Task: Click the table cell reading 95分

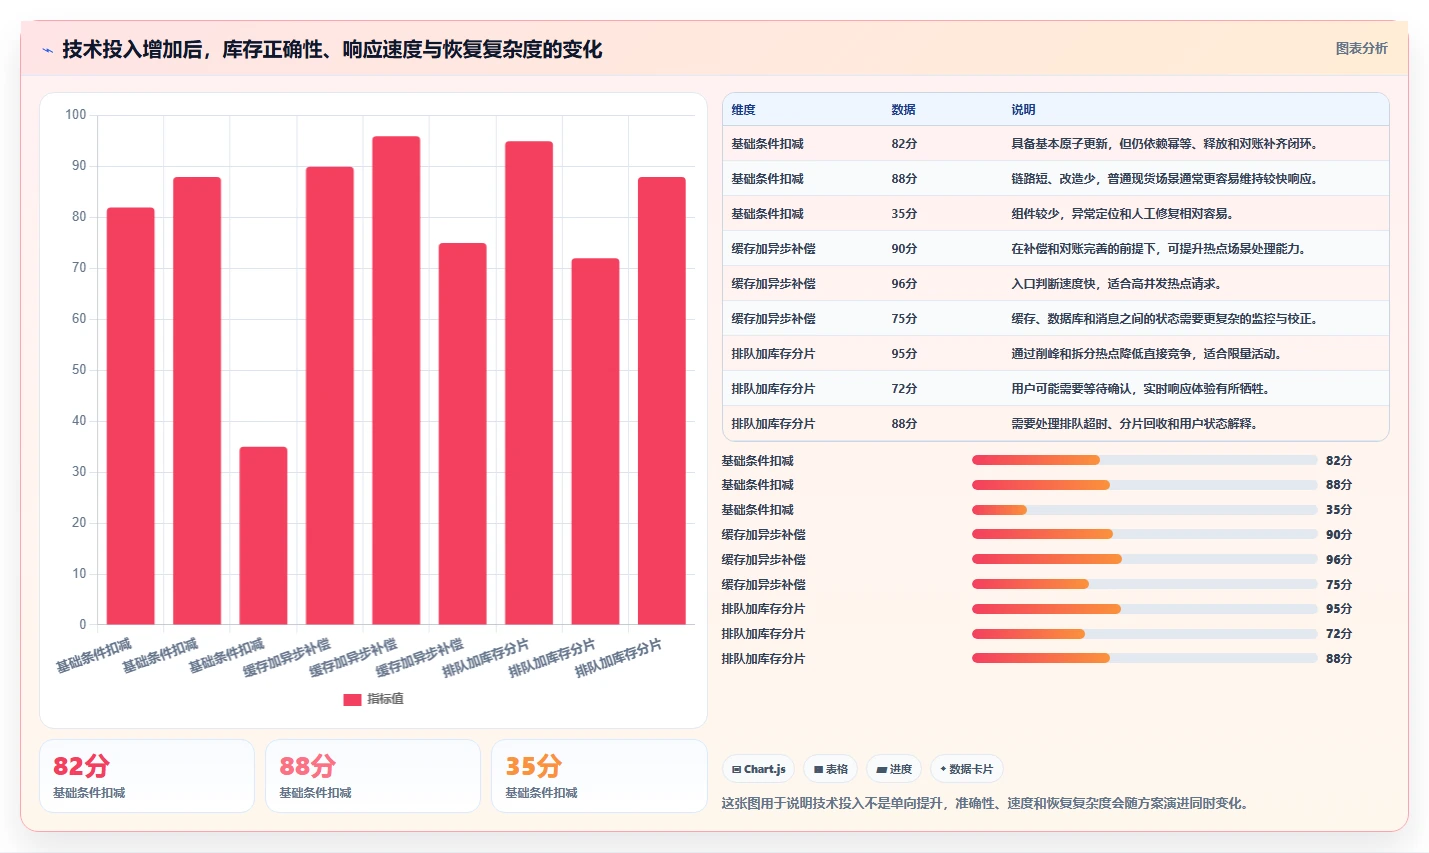Action: [904, 354]
